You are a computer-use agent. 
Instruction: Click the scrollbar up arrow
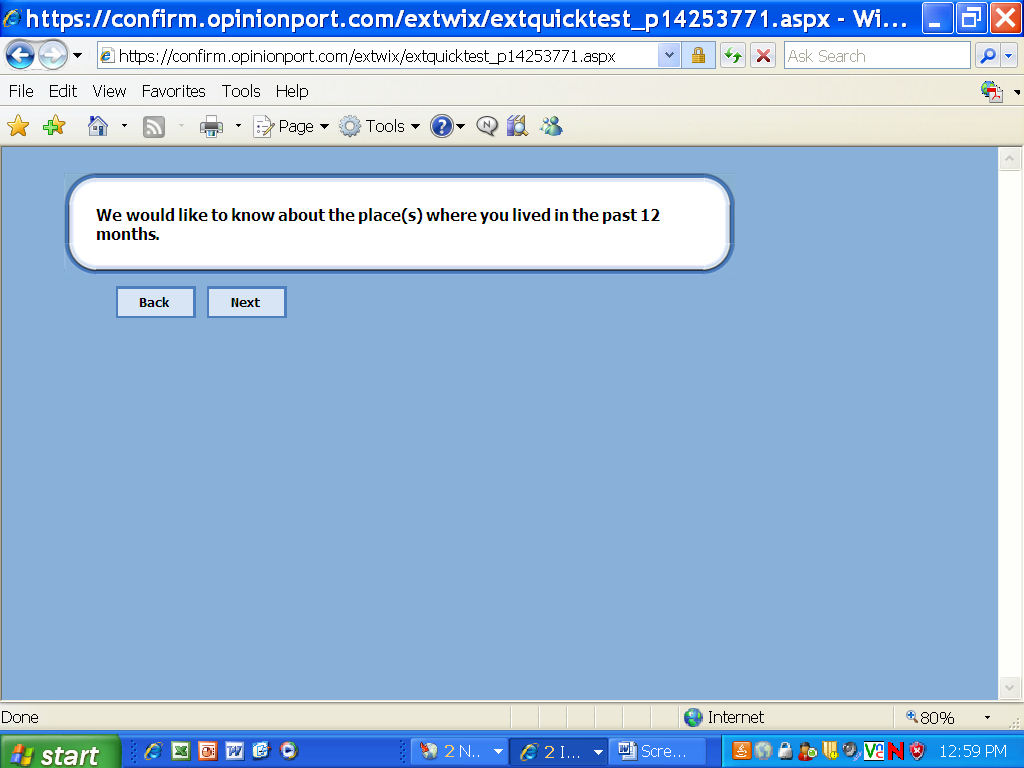1010,159
